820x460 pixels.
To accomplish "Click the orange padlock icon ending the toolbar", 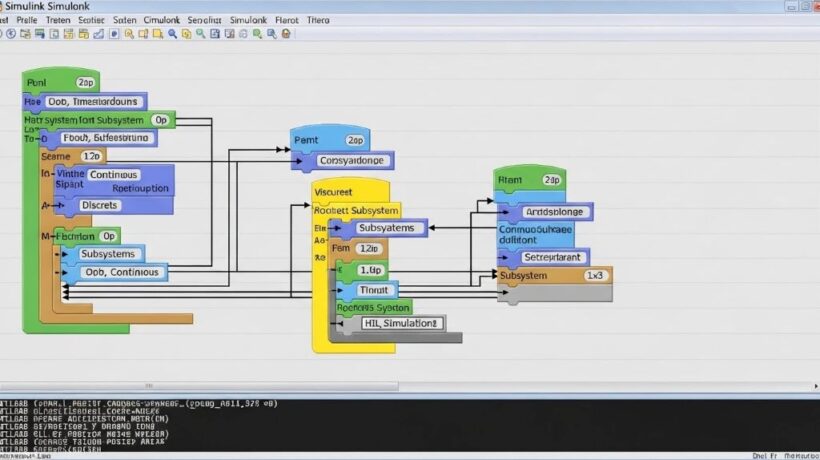I will pos(286,34).
